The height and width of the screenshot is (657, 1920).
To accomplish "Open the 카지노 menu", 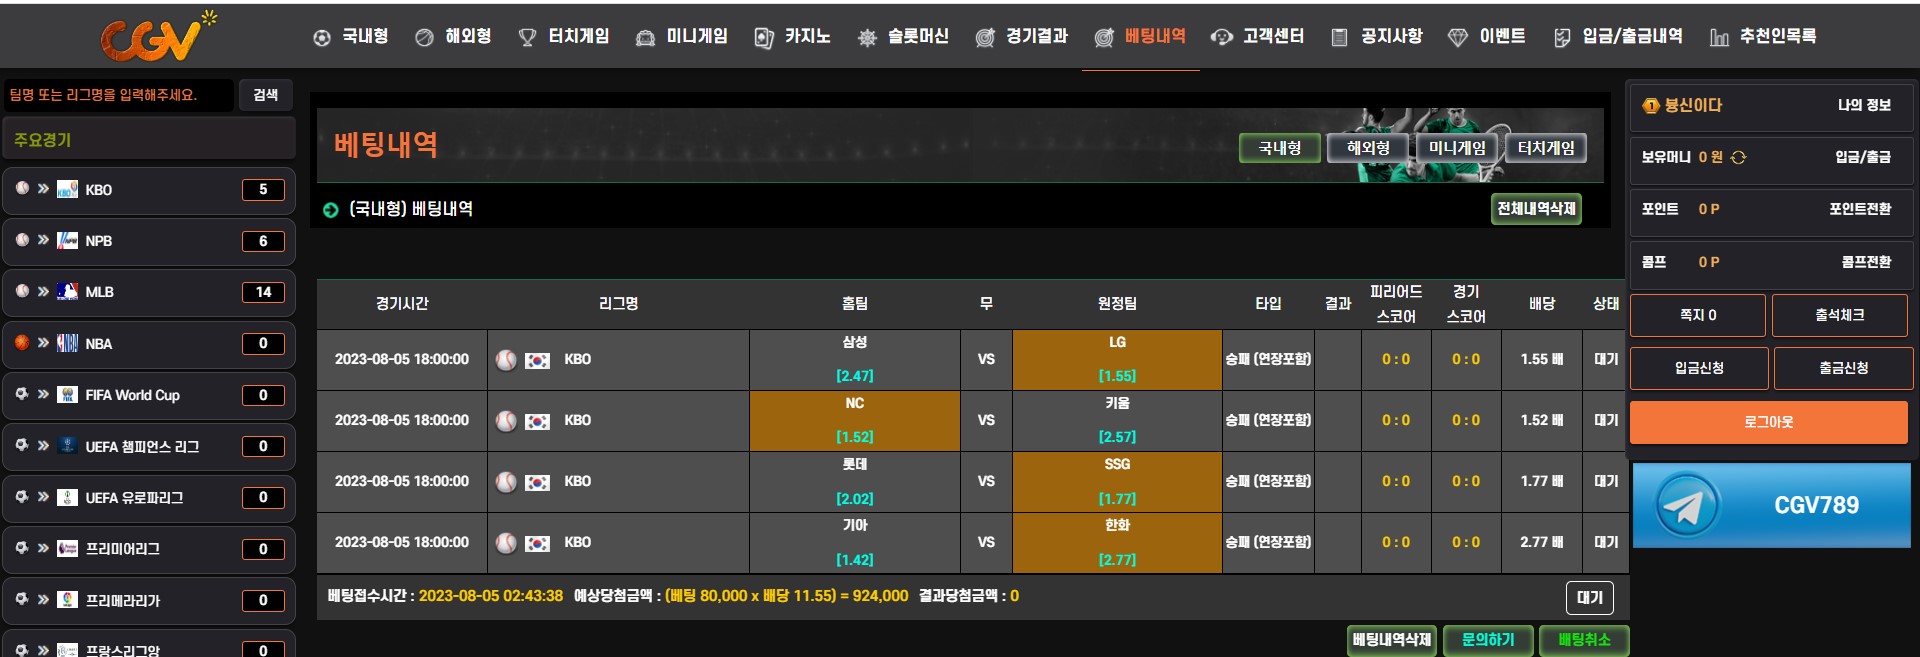I will (793, 37).
